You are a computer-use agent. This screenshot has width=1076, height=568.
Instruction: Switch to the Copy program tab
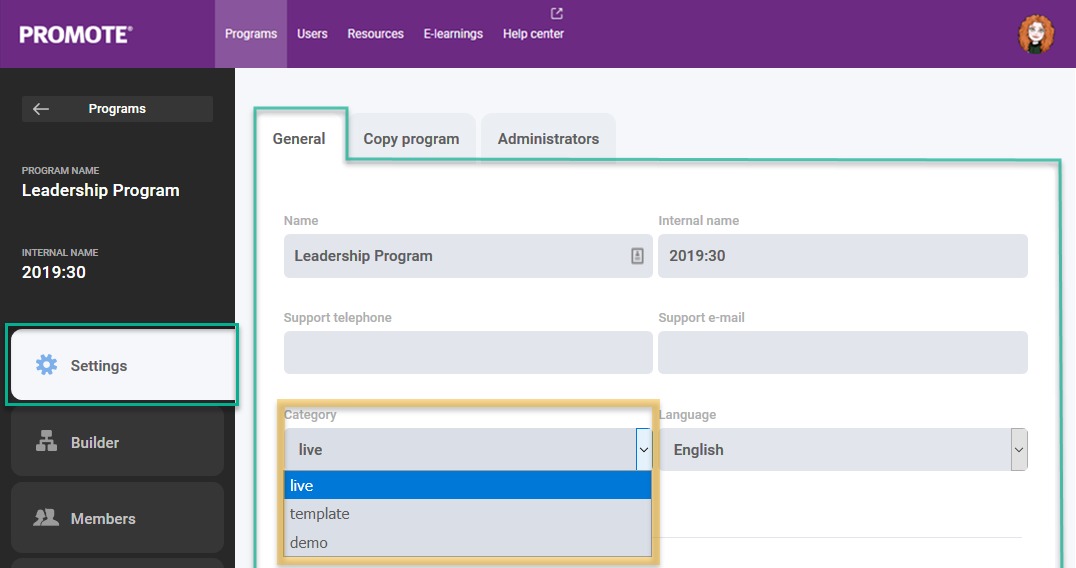(x=411, y=139)
